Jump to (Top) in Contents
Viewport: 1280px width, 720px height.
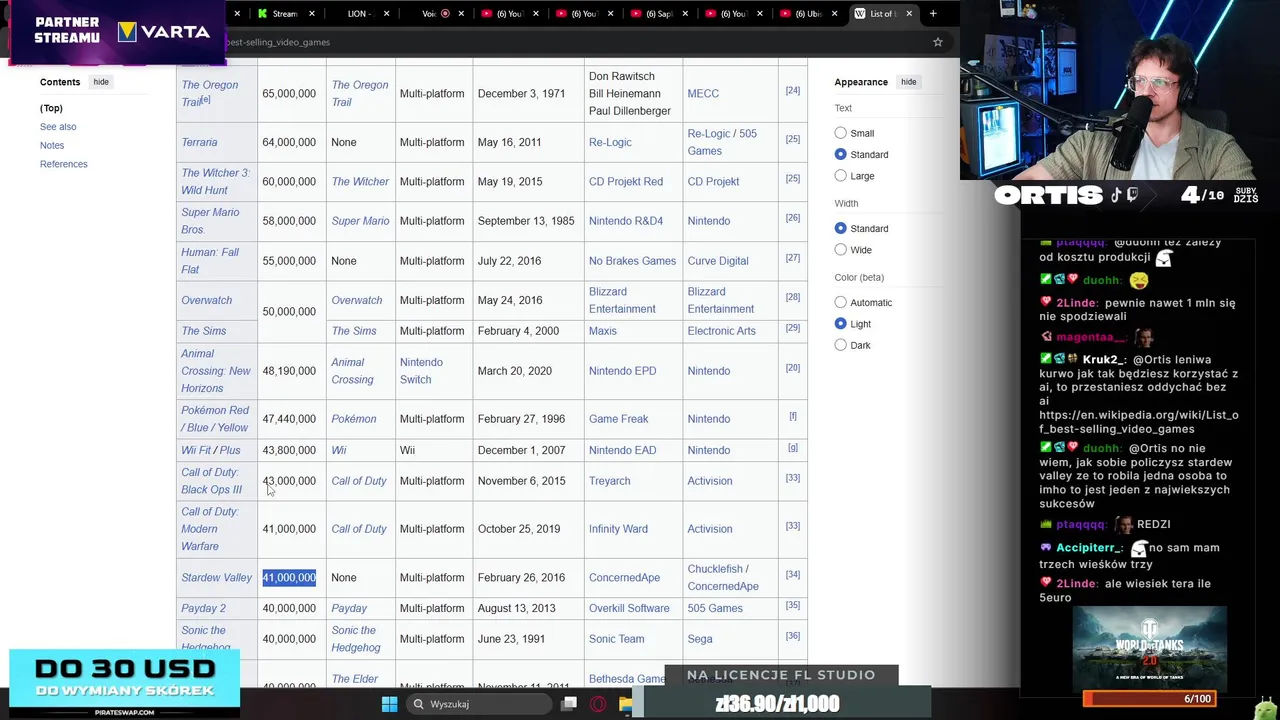(51, 108)
